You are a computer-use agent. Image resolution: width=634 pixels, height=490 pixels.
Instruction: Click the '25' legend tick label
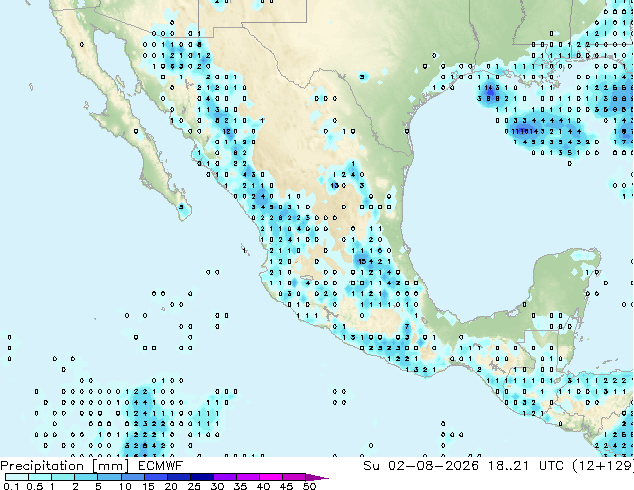(x=194, y=486)
